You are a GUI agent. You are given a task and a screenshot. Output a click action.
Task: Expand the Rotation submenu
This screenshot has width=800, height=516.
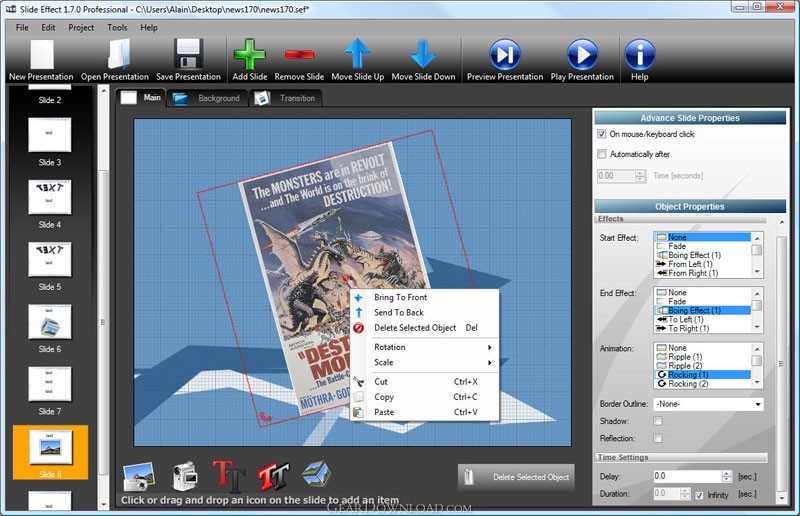(424, 347)
